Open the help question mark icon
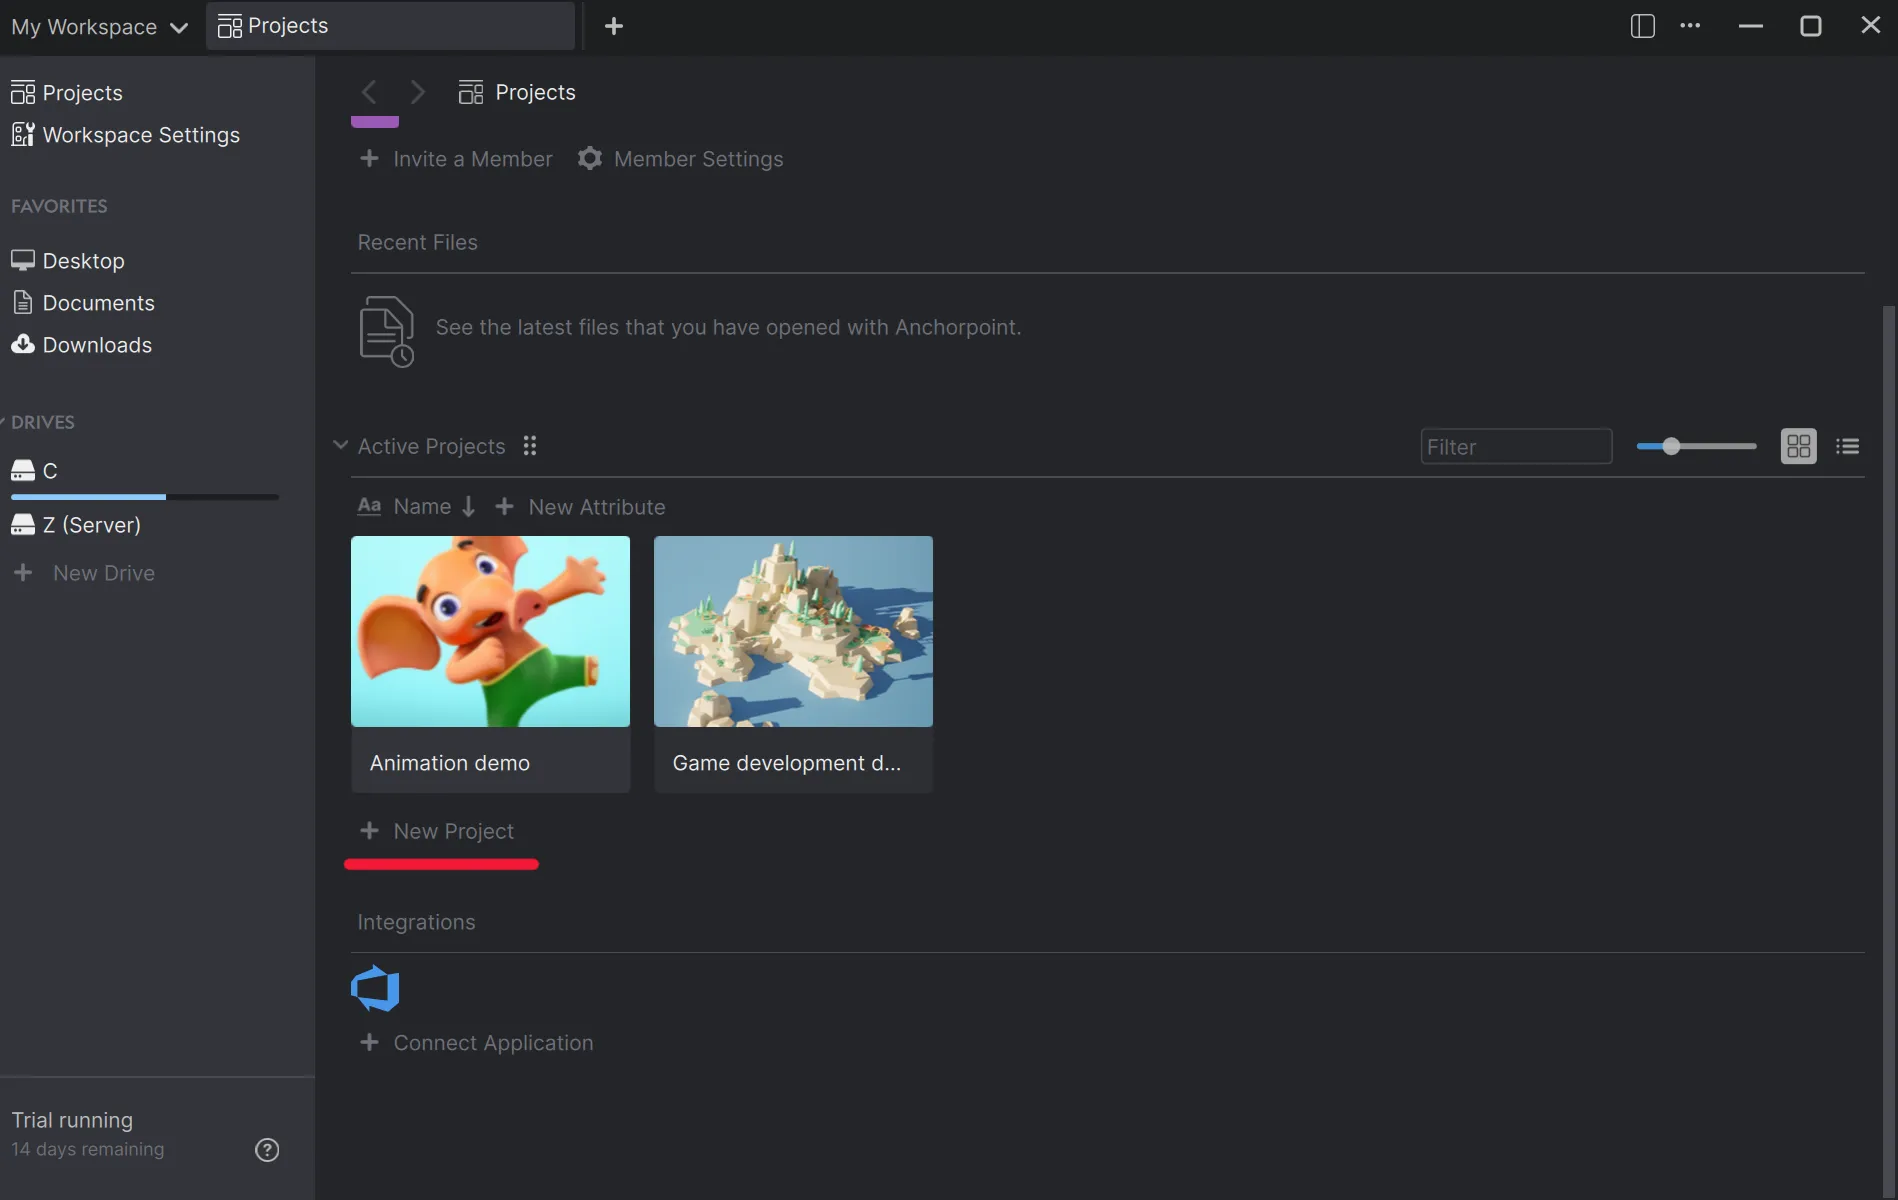The image size is (1898, 1200). 266,1149
